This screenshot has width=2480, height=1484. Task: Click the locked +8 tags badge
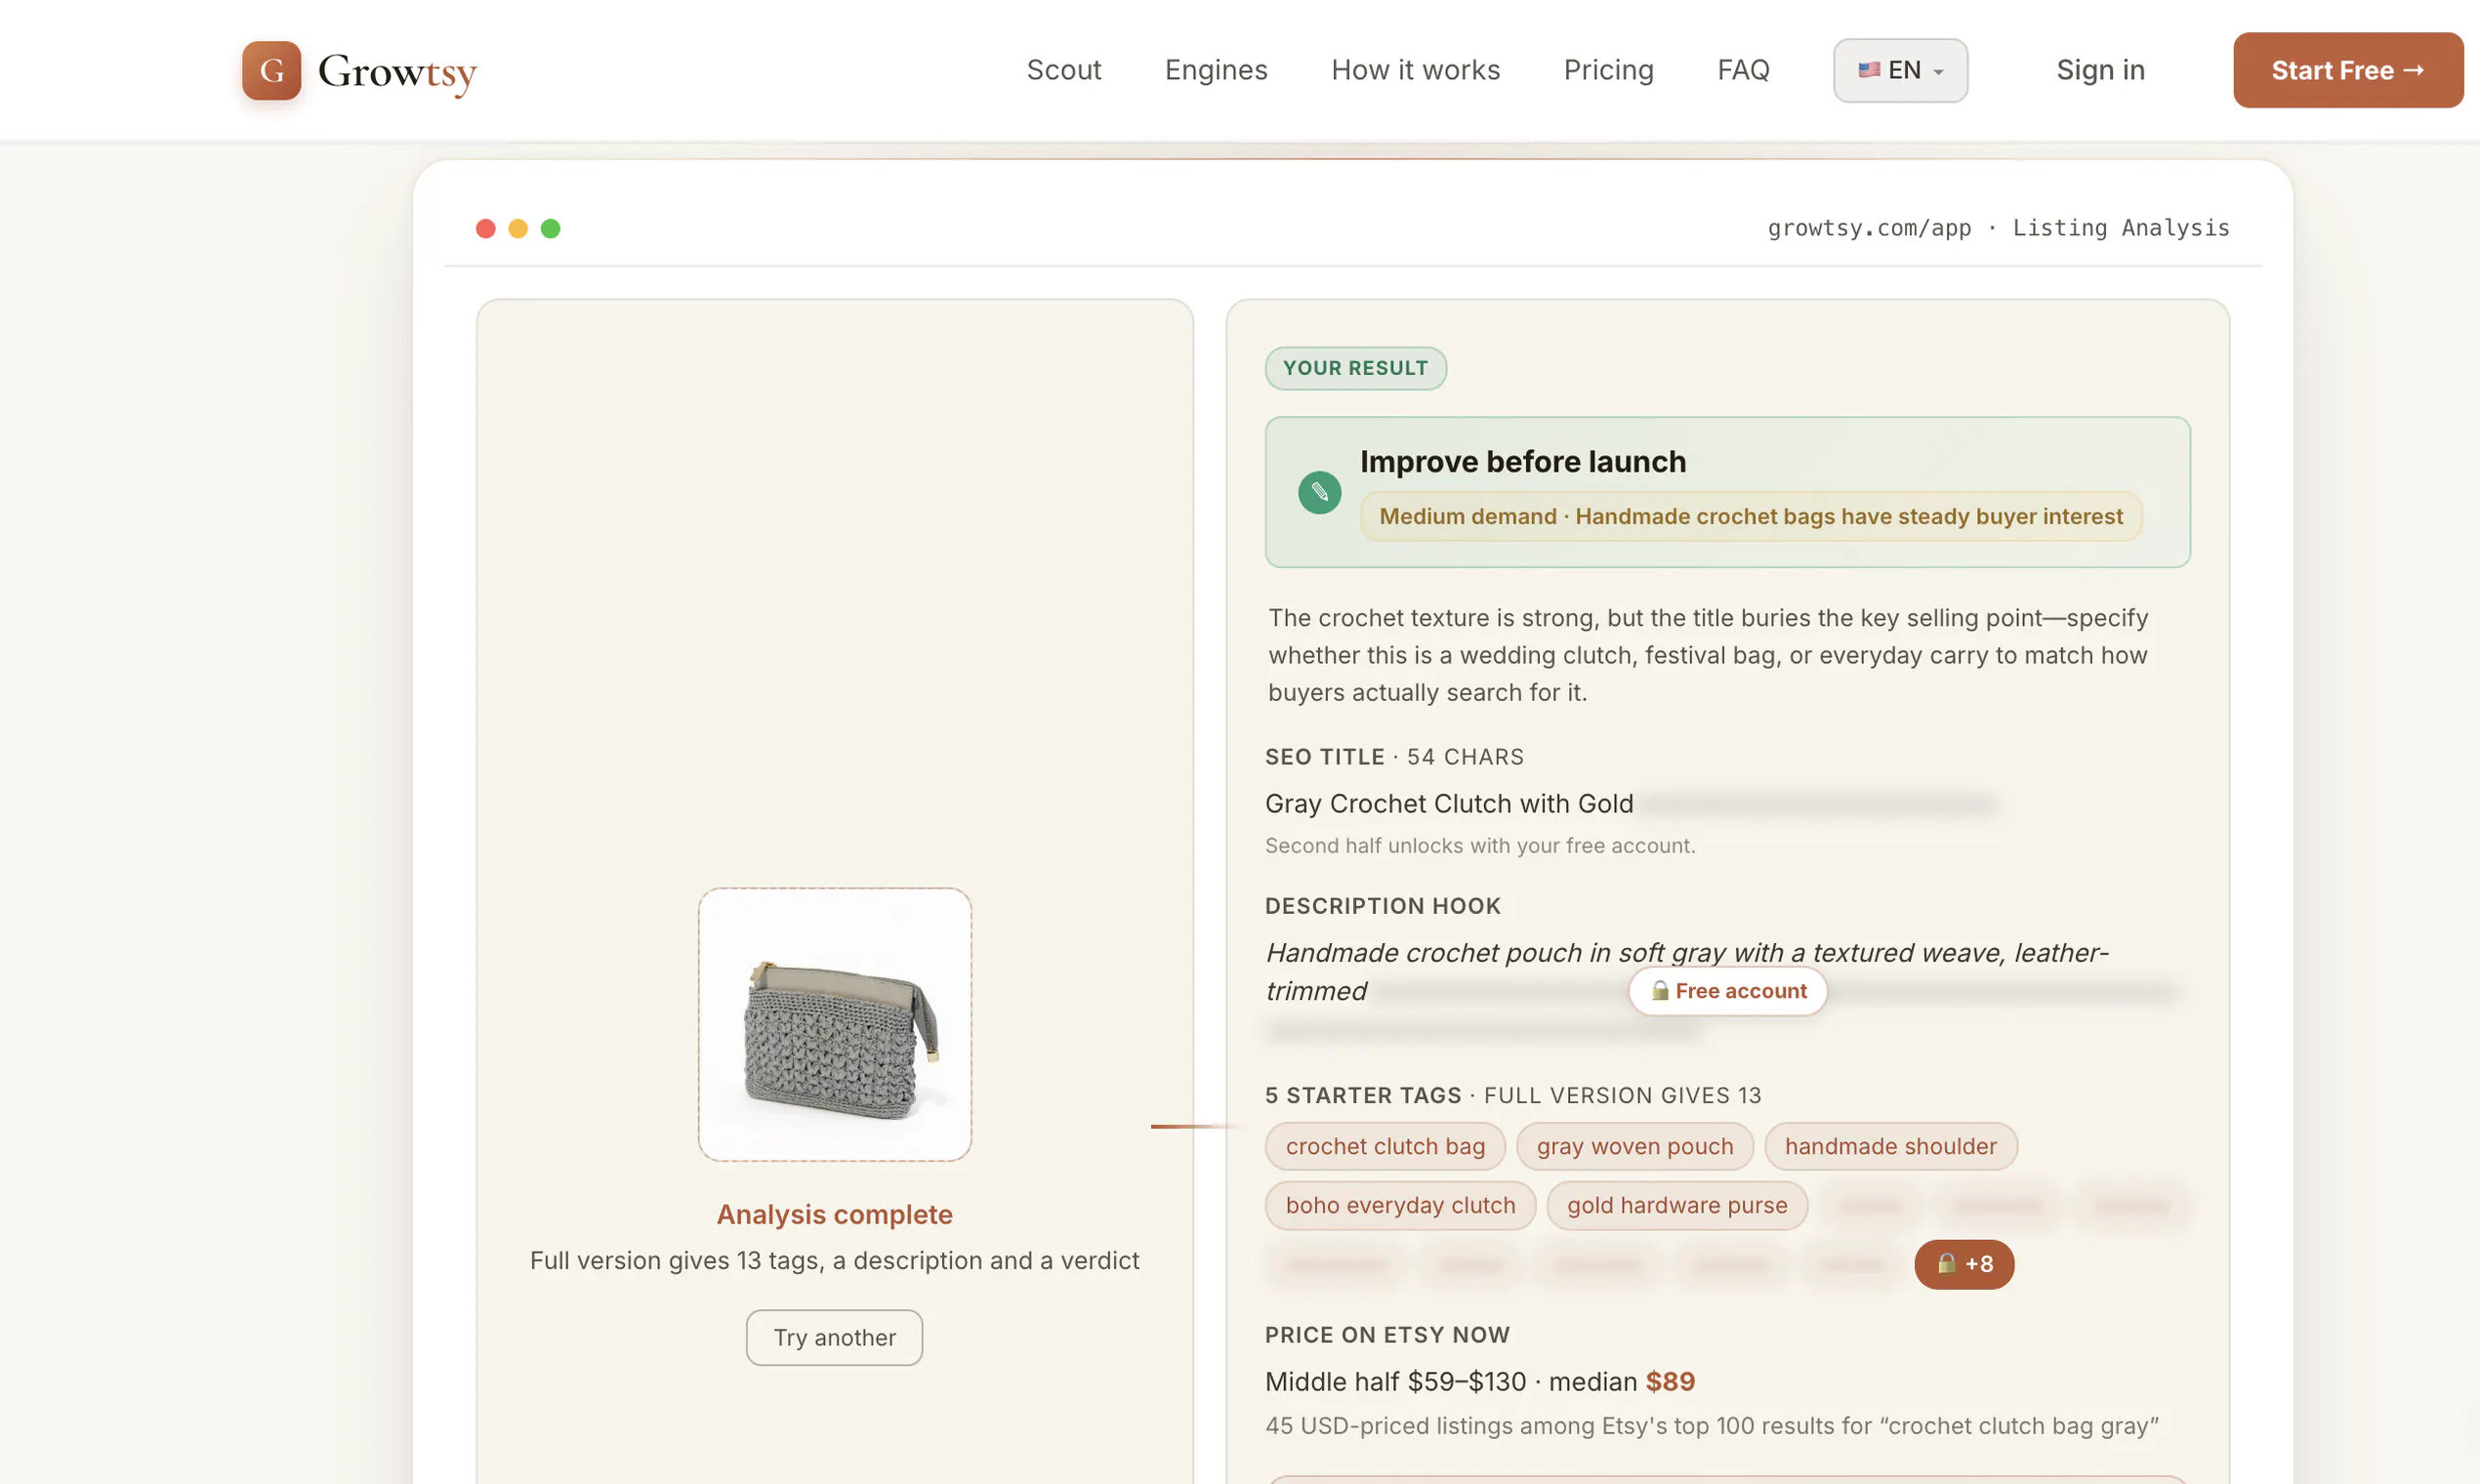[x=1963, y=1263]
